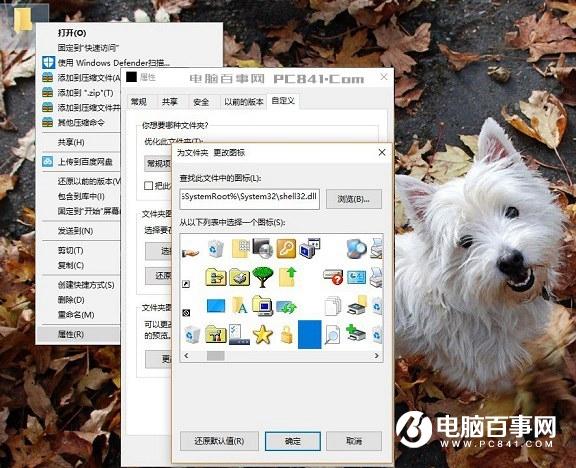Select the green tree icon in the list

pyautogui.click(x=263, y=277)
